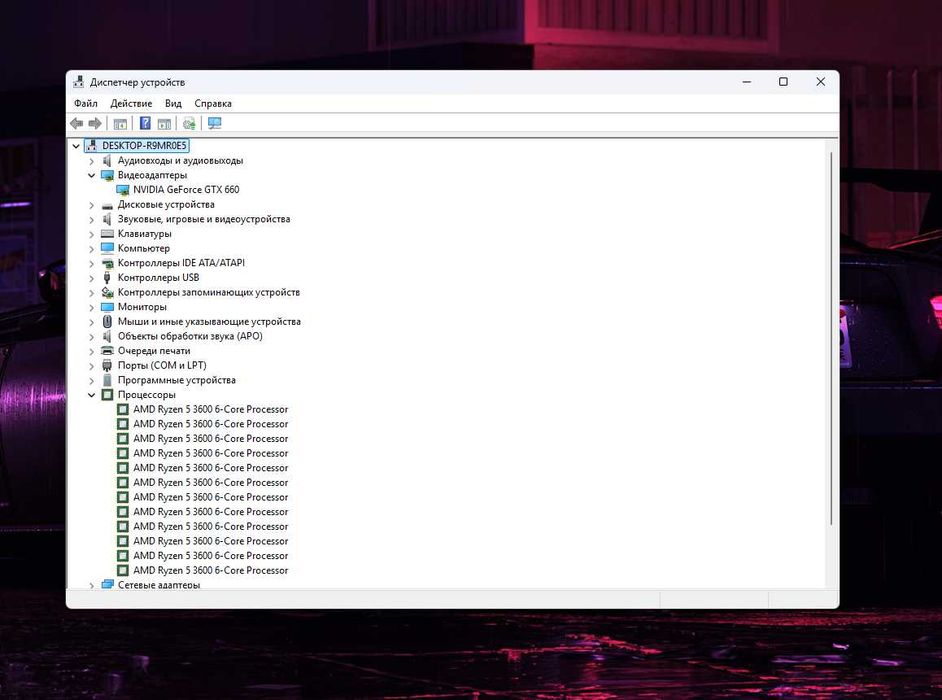The height and width of the screenshot is (700, 942).
Task: Click the chip icon beside Процессоры
Action: pyautogui.click(x=108, y=395)
